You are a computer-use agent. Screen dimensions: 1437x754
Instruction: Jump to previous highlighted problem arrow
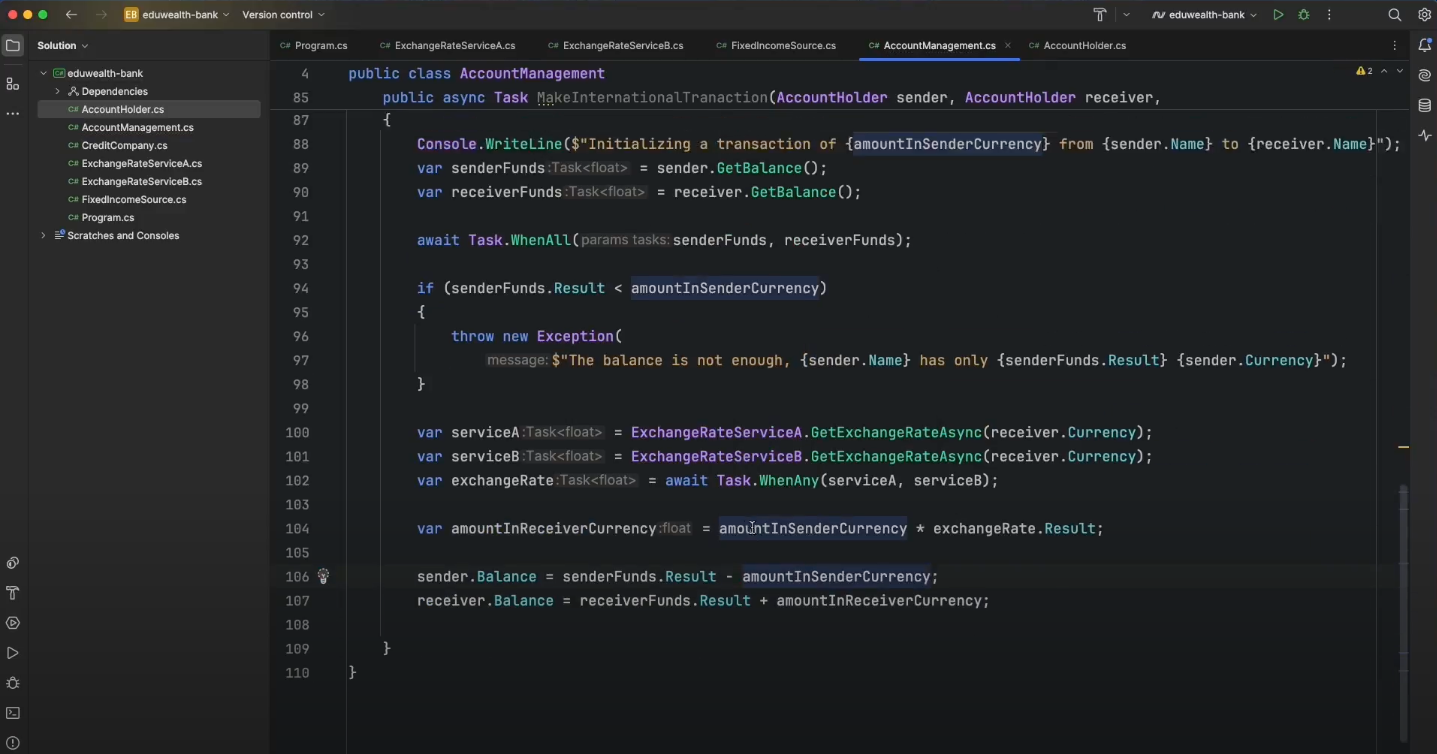[1384, 72]
